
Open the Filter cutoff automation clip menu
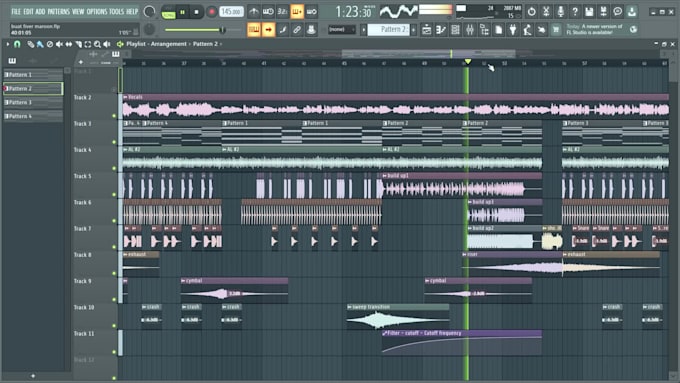point(385,333)
